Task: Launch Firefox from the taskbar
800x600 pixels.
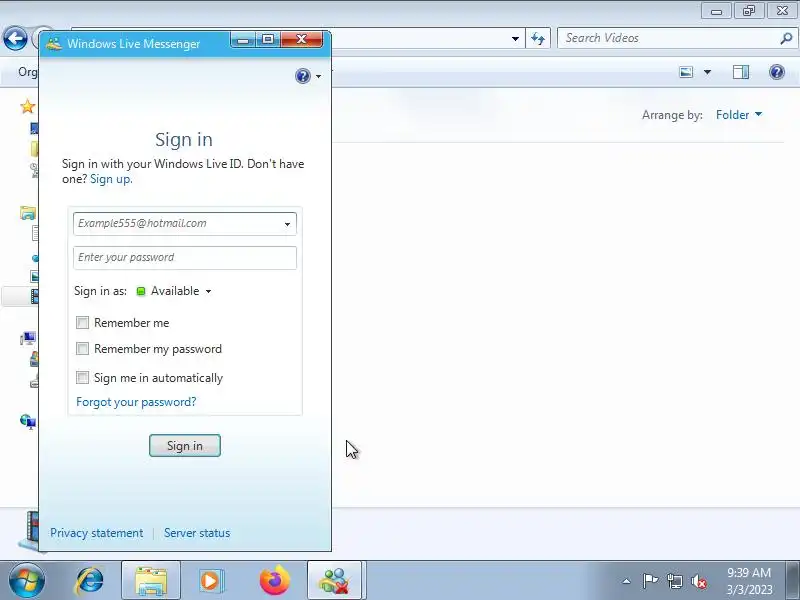Action: [x=274, y=581]
